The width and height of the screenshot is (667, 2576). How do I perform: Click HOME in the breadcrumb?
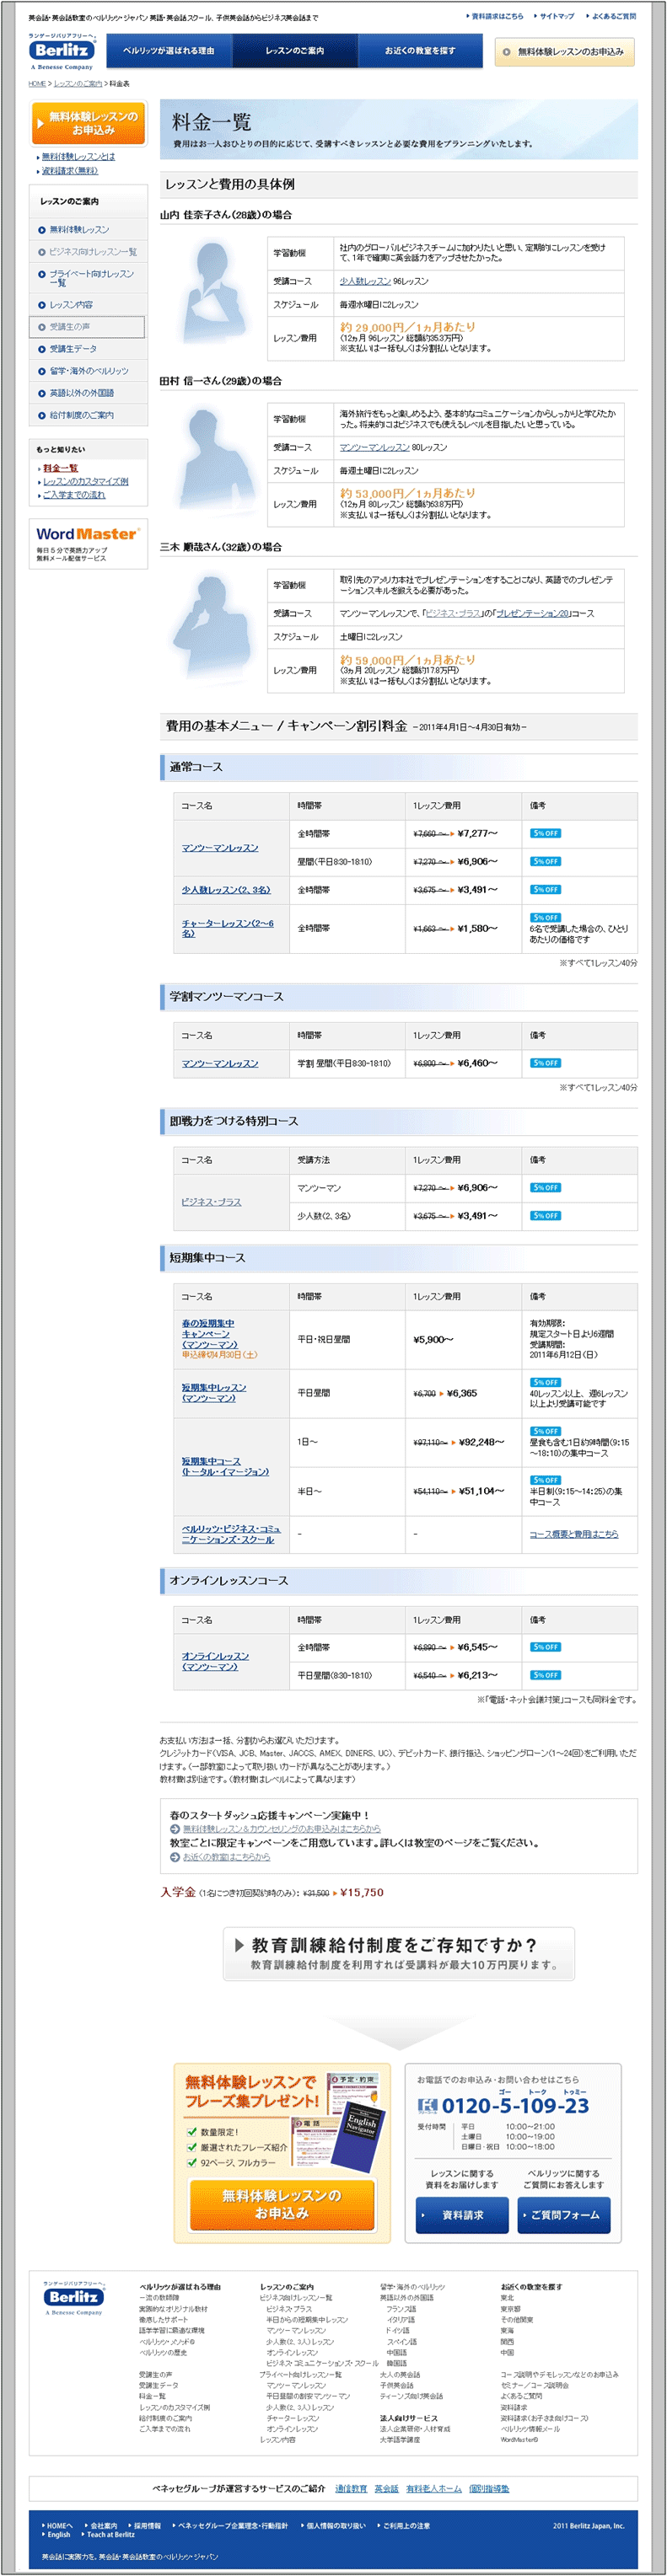pyautogui.click(x=37, y=84)
